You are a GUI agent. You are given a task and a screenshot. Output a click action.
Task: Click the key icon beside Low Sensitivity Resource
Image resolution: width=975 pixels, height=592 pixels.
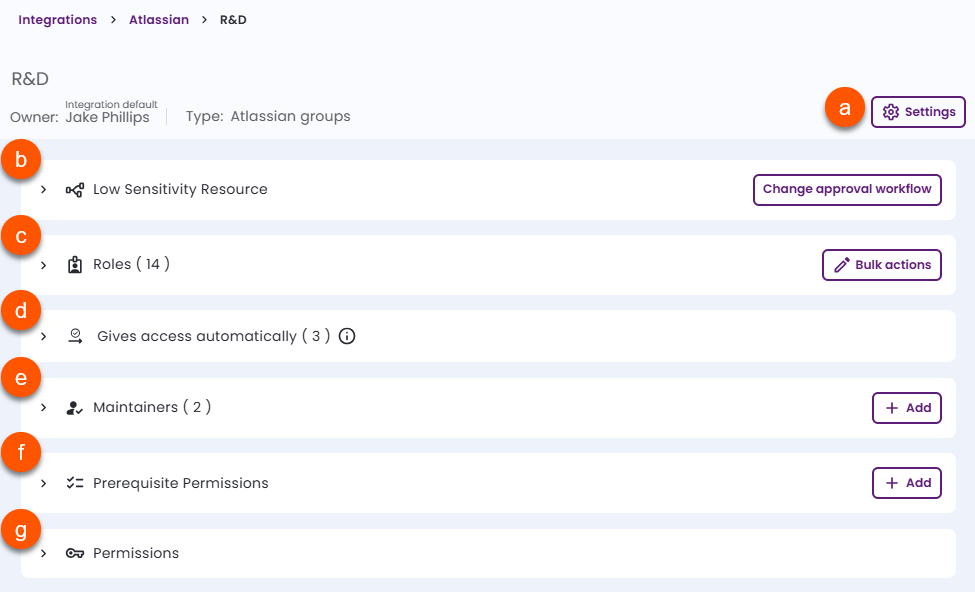pyautogui.click(x=74, y=188)
